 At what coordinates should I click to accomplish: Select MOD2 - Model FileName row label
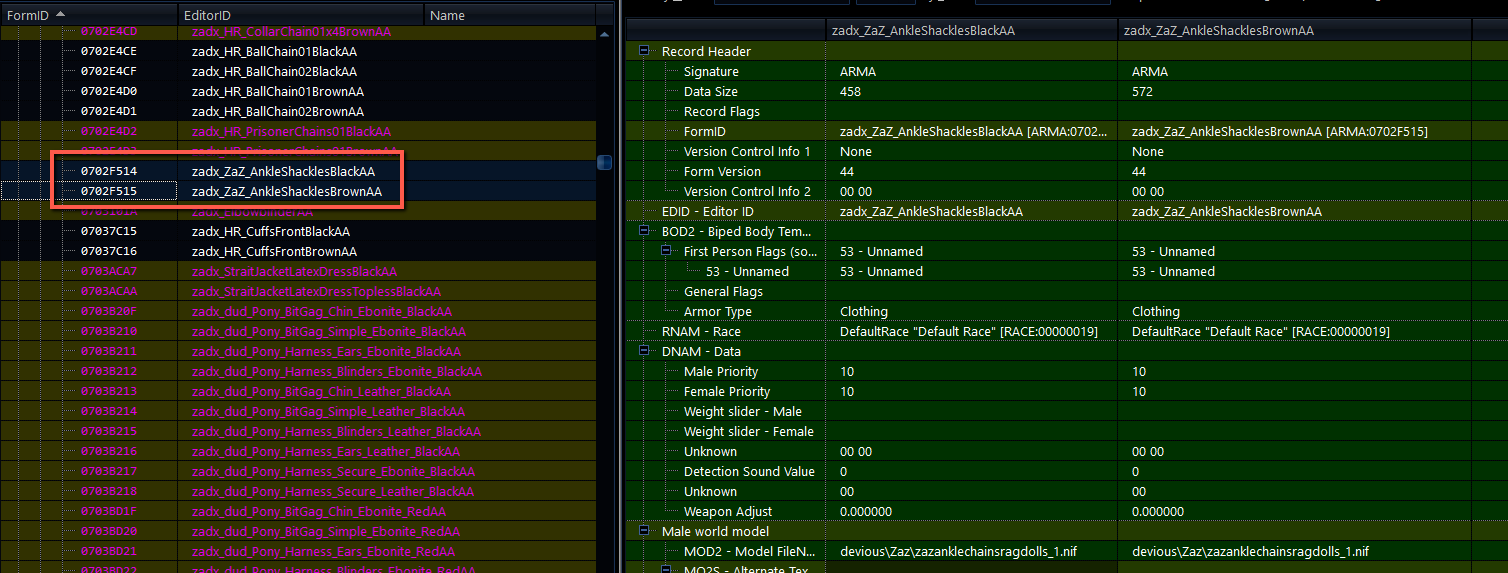(x=750, y=551)
